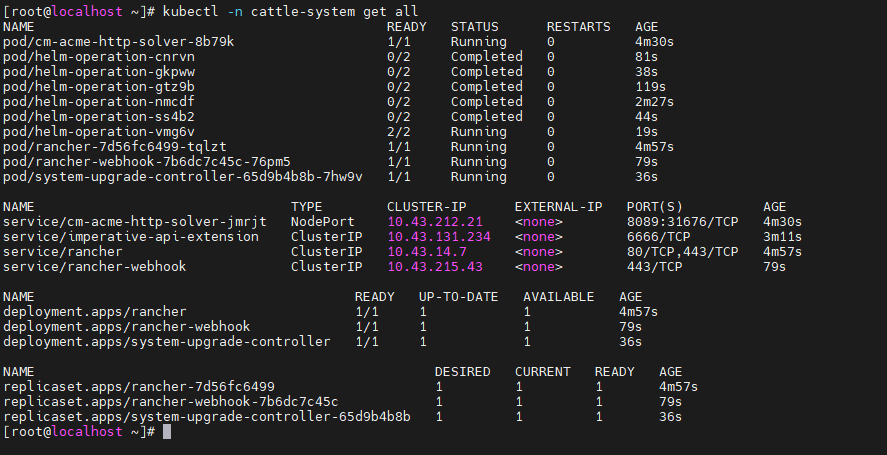Click the cluster IP 10.43.215.43
Screen dimensions: 887x455
pyautogui.click(x=435, y=266)
